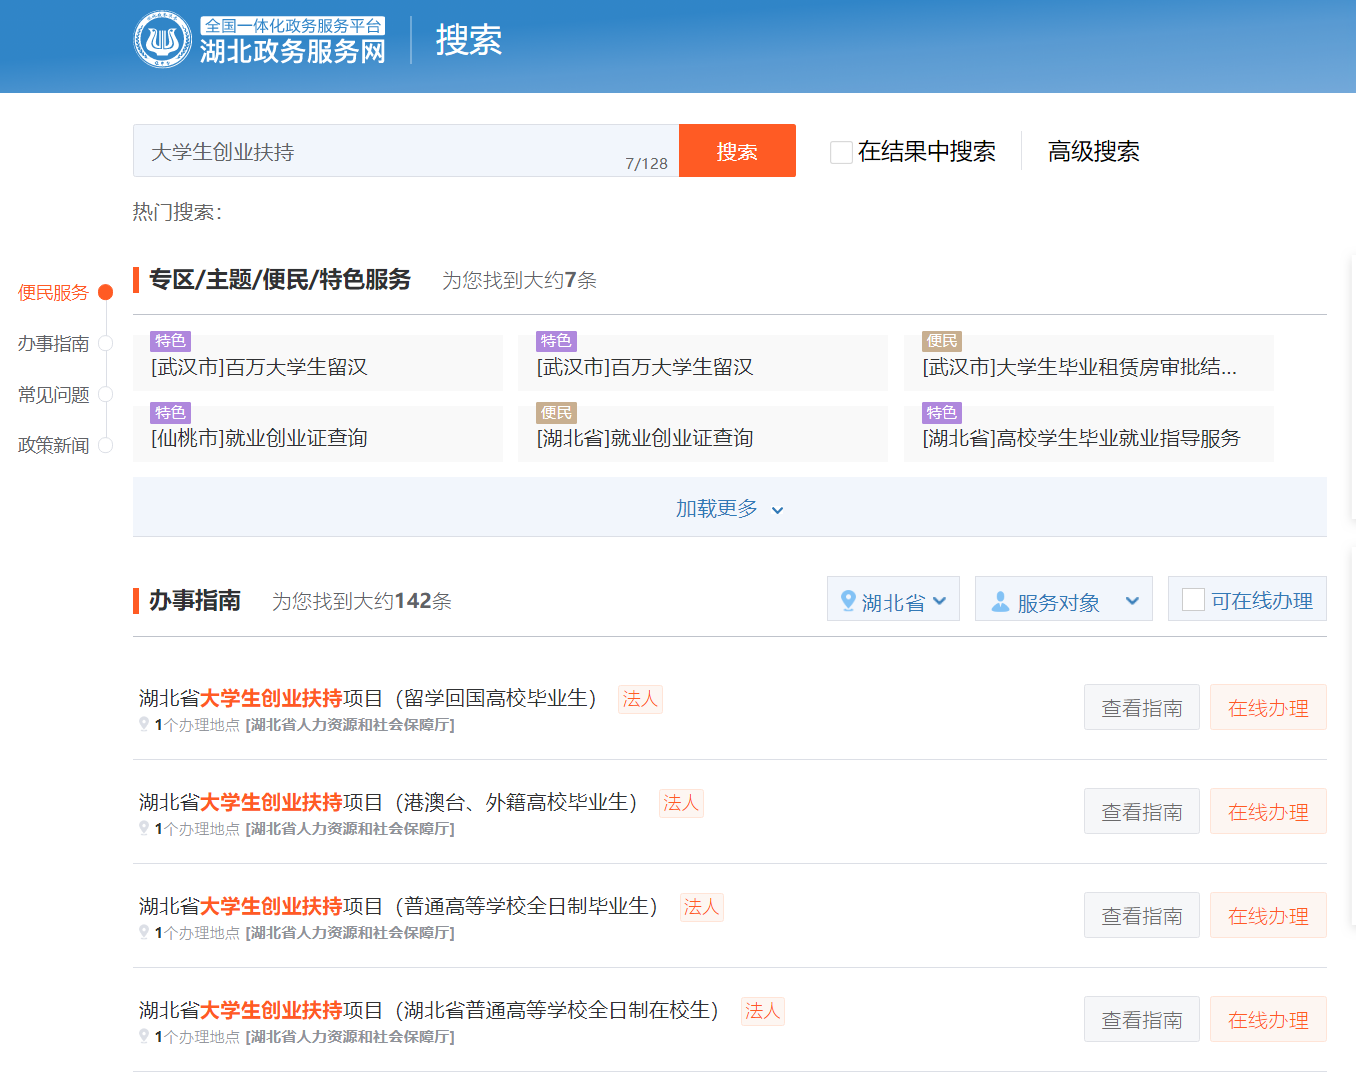Tick the 可在线办理 checkbox

pos(1193,599)
